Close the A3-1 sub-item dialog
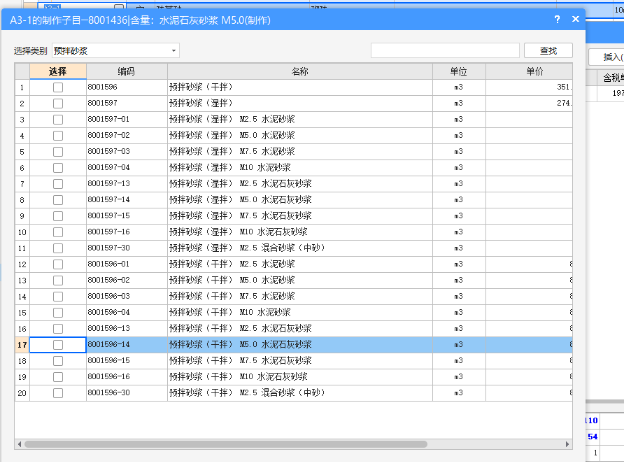The width and height of the screenshot is (624, 462). [x=575, y=19]
